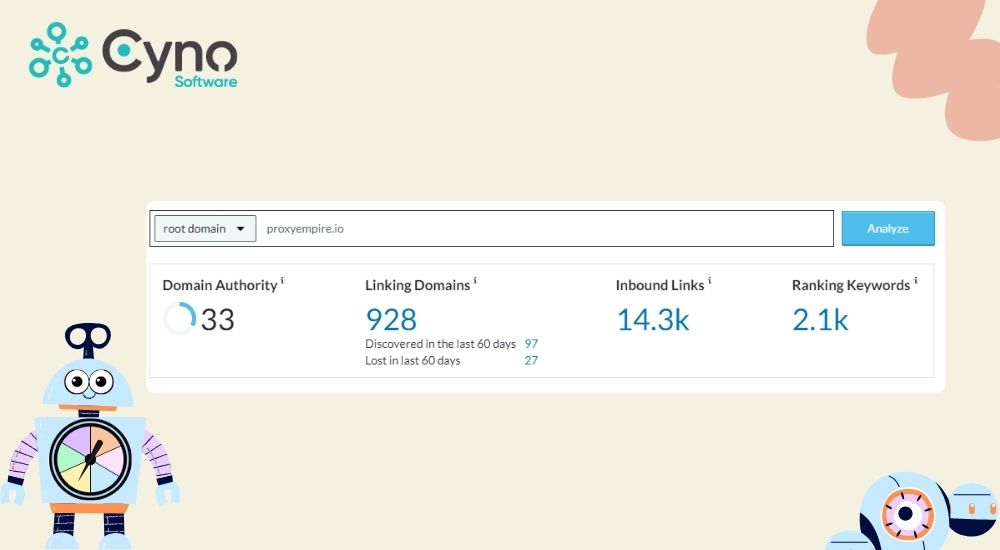1000x550 pixels.
Task: Click the Domain Authority info icon
Action: pos(283,281)
